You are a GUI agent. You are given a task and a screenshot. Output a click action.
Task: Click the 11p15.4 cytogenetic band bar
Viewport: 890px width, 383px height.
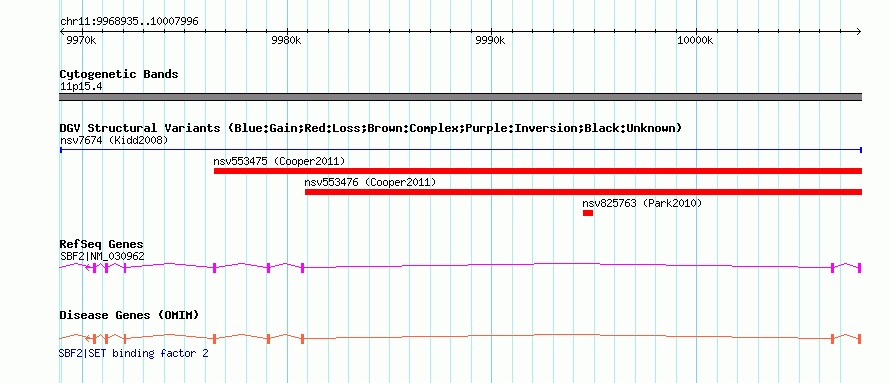tap(461, 97)
